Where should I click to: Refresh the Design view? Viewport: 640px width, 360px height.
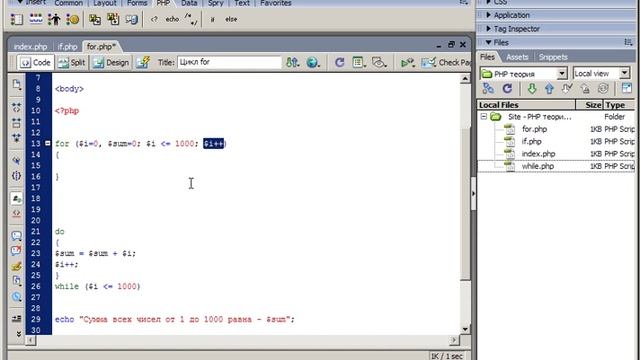click(339, 62)
